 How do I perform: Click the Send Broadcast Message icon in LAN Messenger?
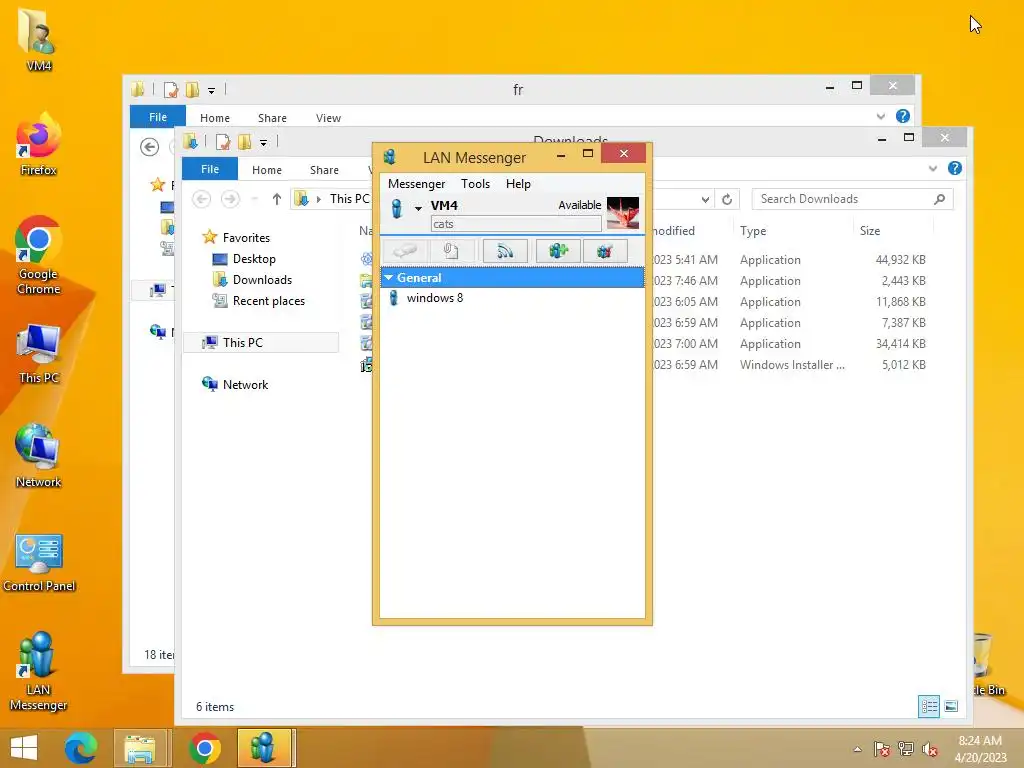click(x=505, y=251)
